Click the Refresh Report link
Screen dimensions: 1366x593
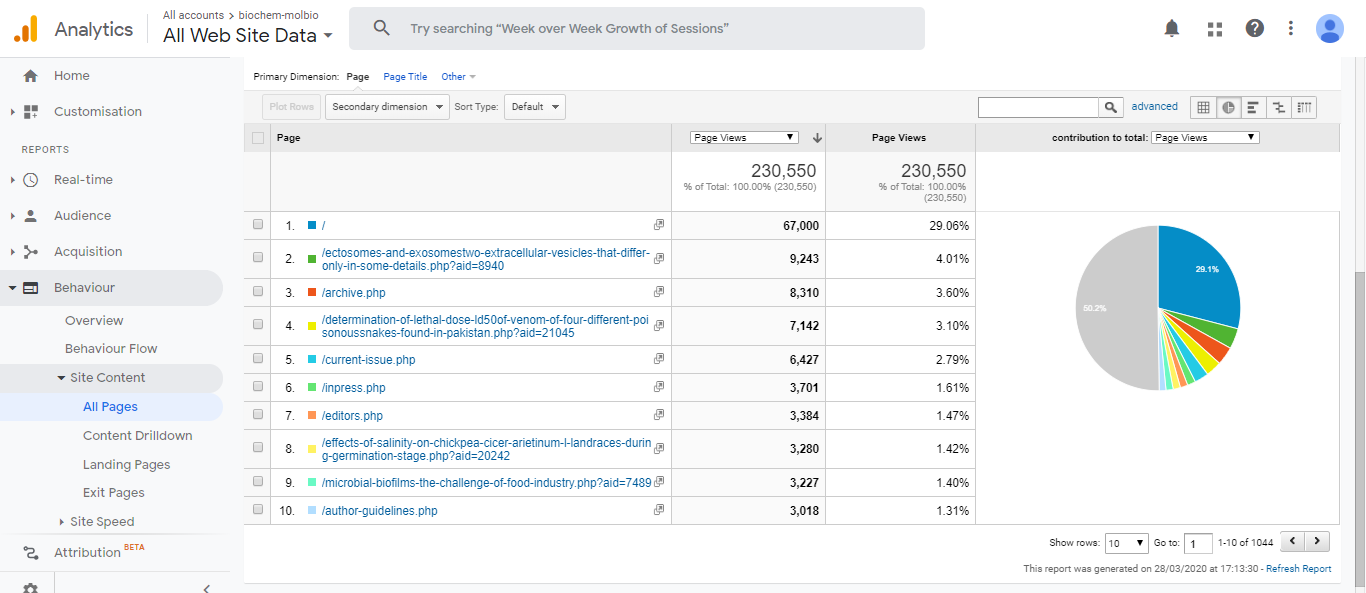1298,569
